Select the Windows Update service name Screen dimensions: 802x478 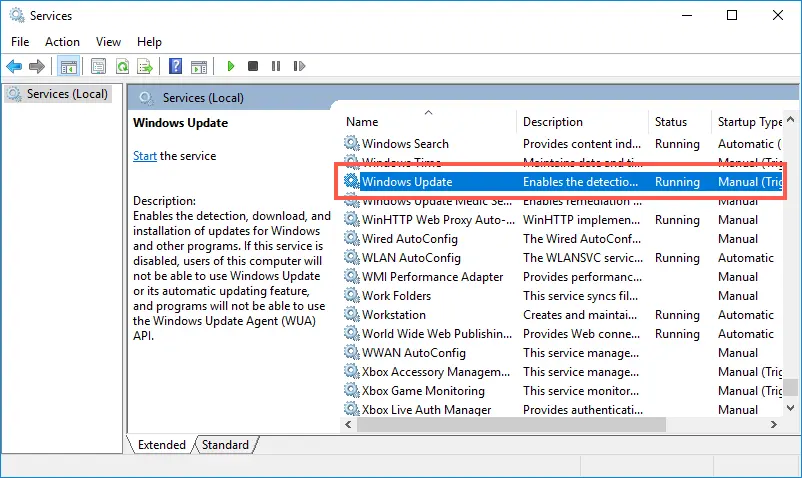click(407, 181)
